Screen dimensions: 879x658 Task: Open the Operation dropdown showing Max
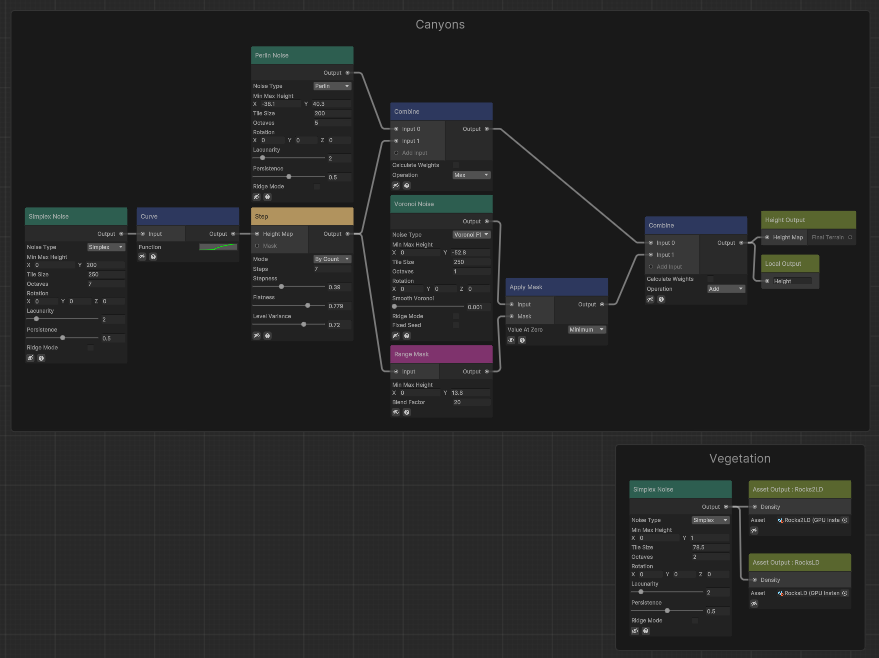(472, 175)
